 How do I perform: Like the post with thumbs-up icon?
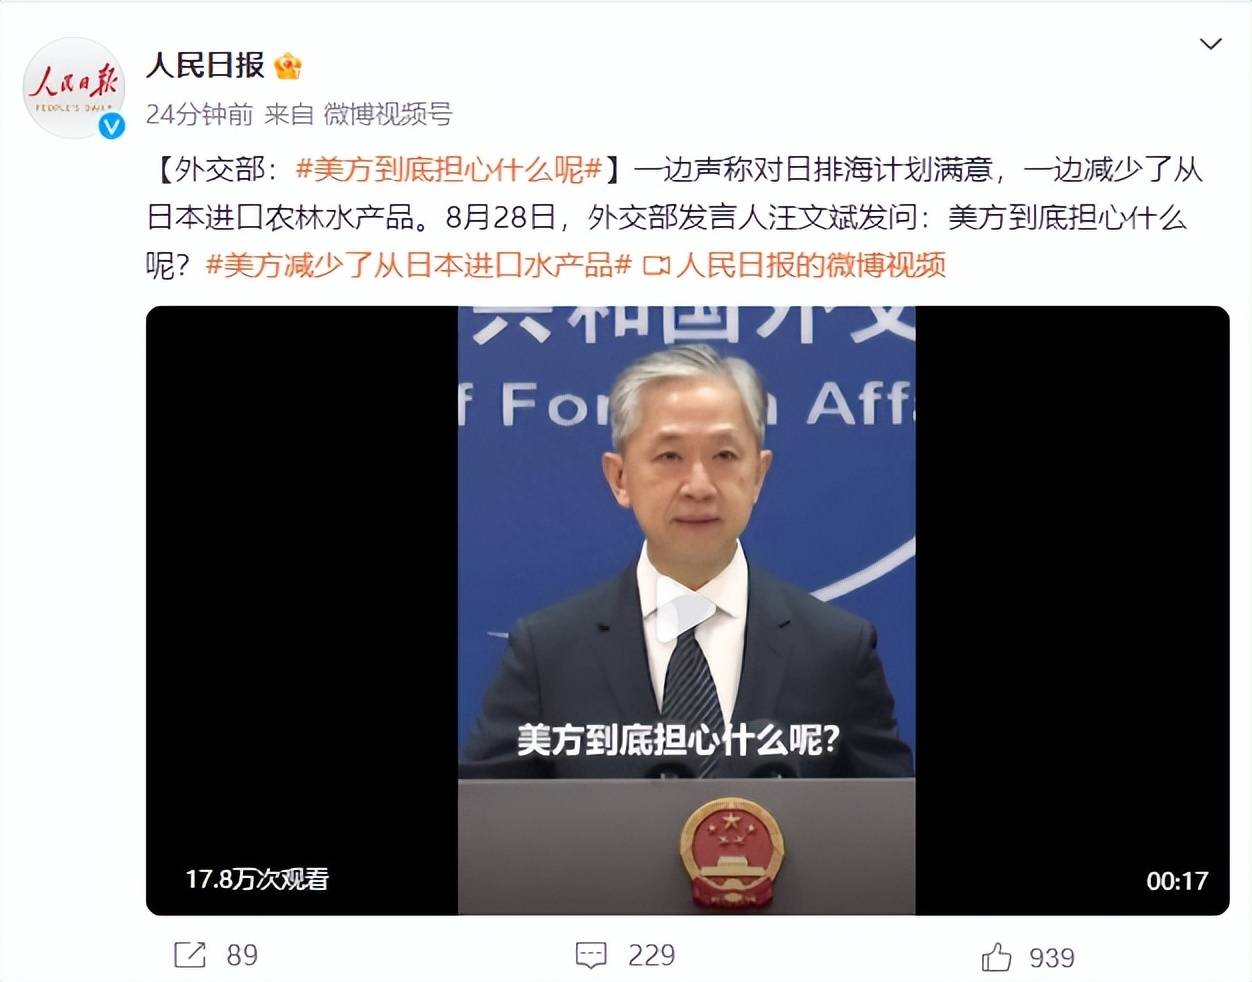[x=997, y=957]
